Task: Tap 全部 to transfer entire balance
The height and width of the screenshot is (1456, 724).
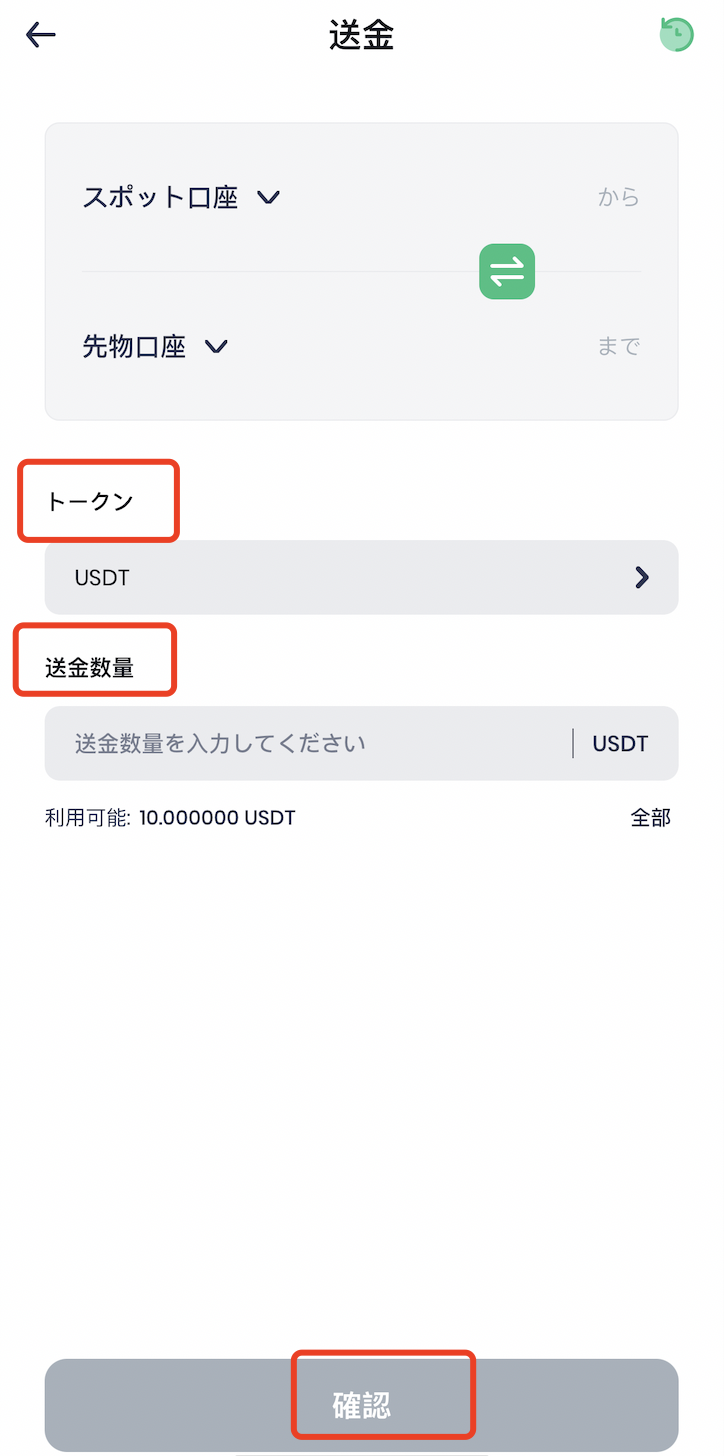Action: (x=650, y=818)
